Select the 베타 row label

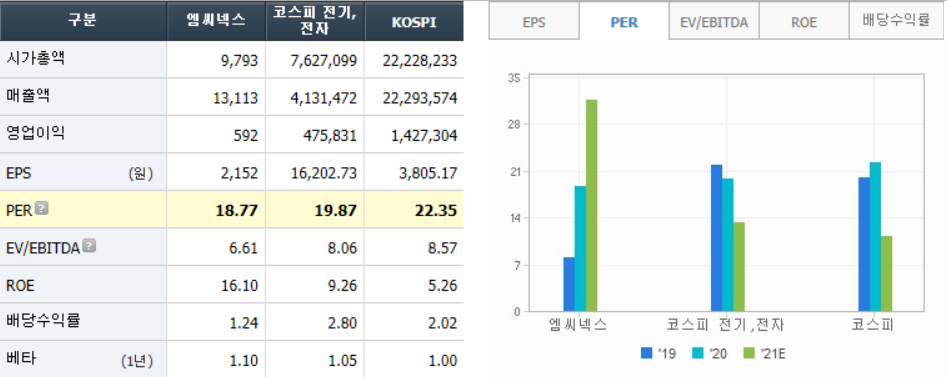coord(21,359)
